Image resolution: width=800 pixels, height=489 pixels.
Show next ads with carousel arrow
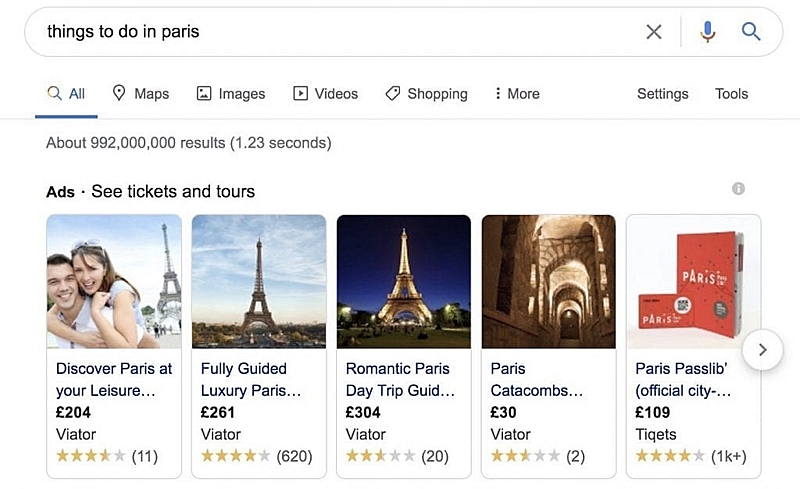pos(762,350)
